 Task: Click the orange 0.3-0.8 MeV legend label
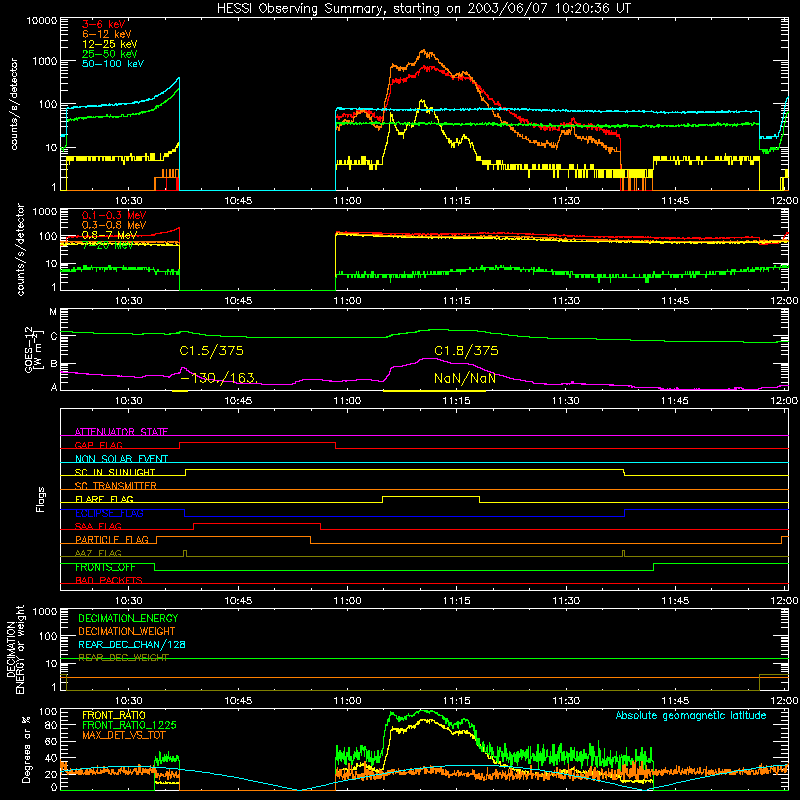click(x=114, y=225)
